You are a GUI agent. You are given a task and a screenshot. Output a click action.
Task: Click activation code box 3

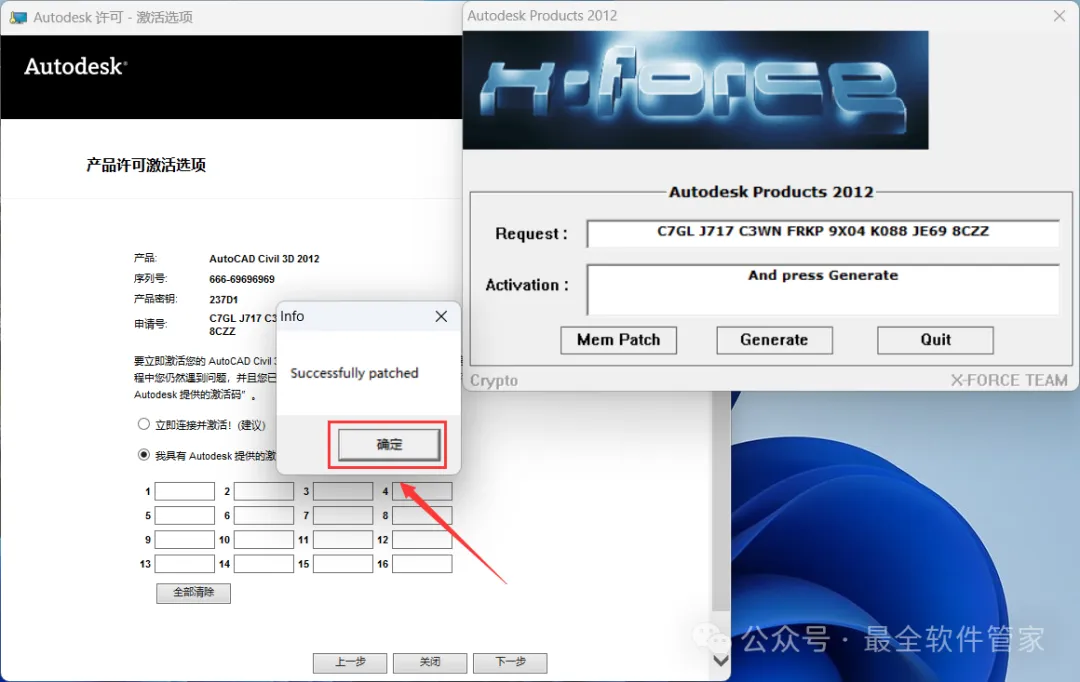click(343, 491)
